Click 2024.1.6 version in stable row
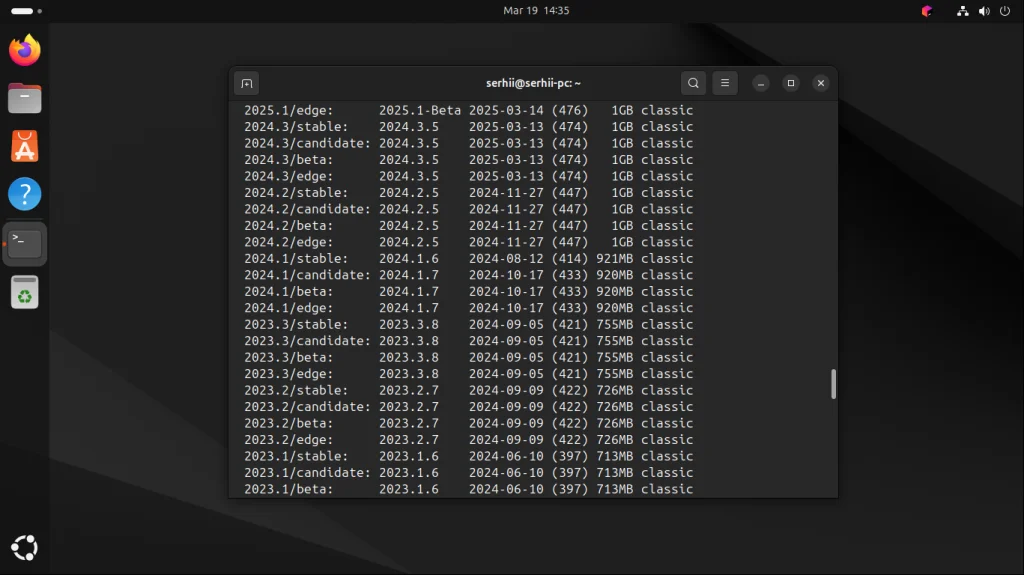 pyautogui.click(x=409, y=259)
